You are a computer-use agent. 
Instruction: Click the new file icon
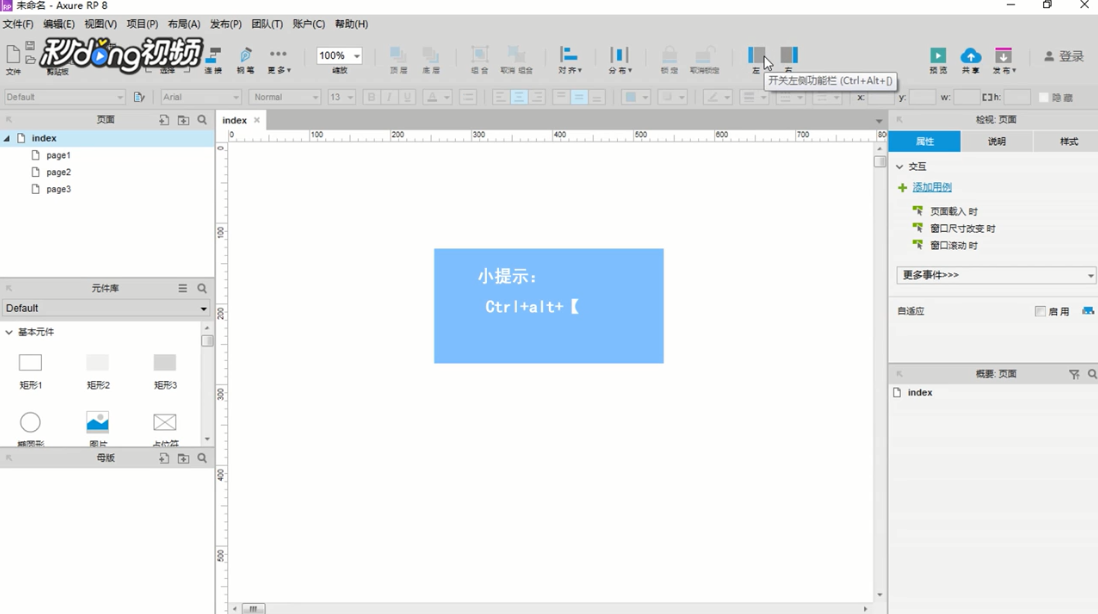pos(13,54)
